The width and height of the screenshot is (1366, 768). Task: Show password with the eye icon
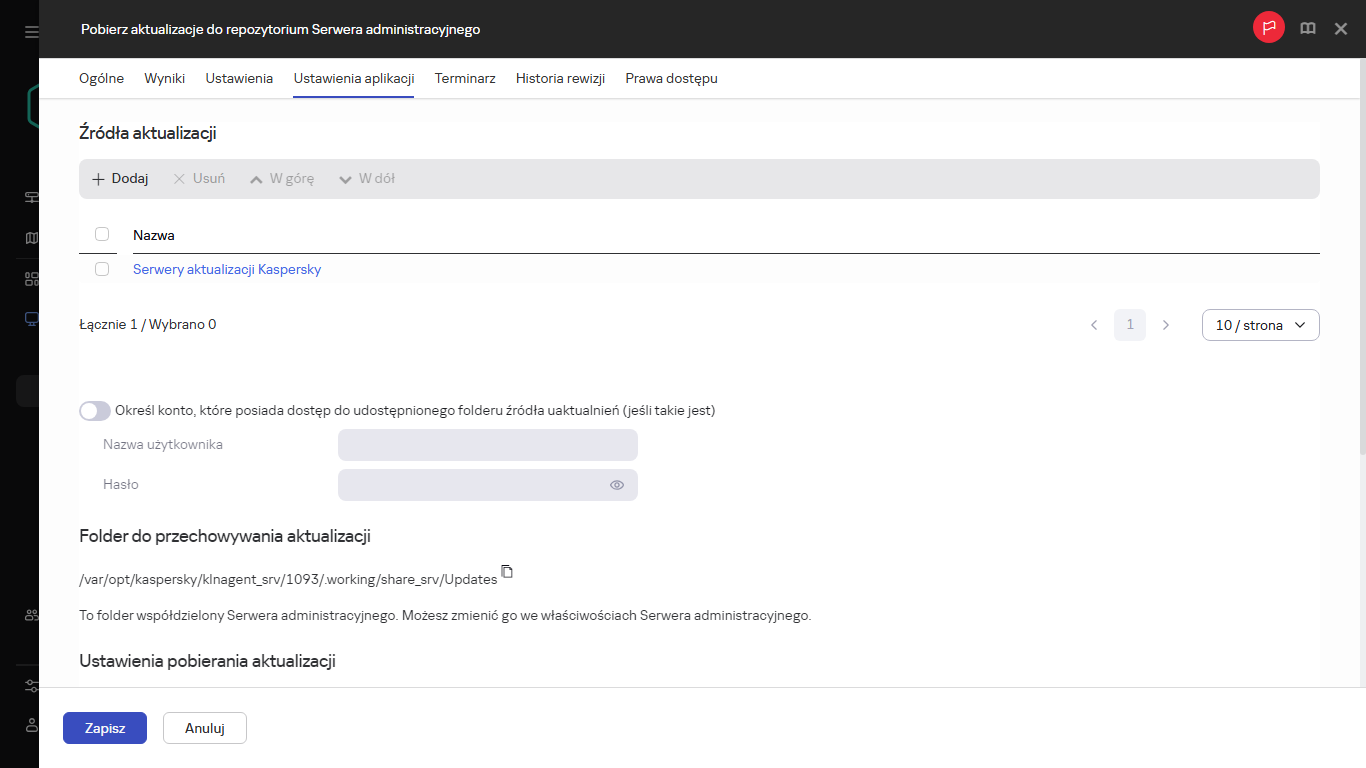[617, 485]
